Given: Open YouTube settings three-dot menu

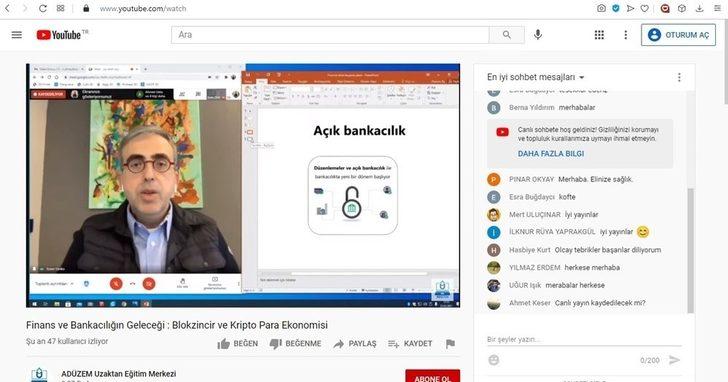Looking at the screenshot, I should 625,35.
